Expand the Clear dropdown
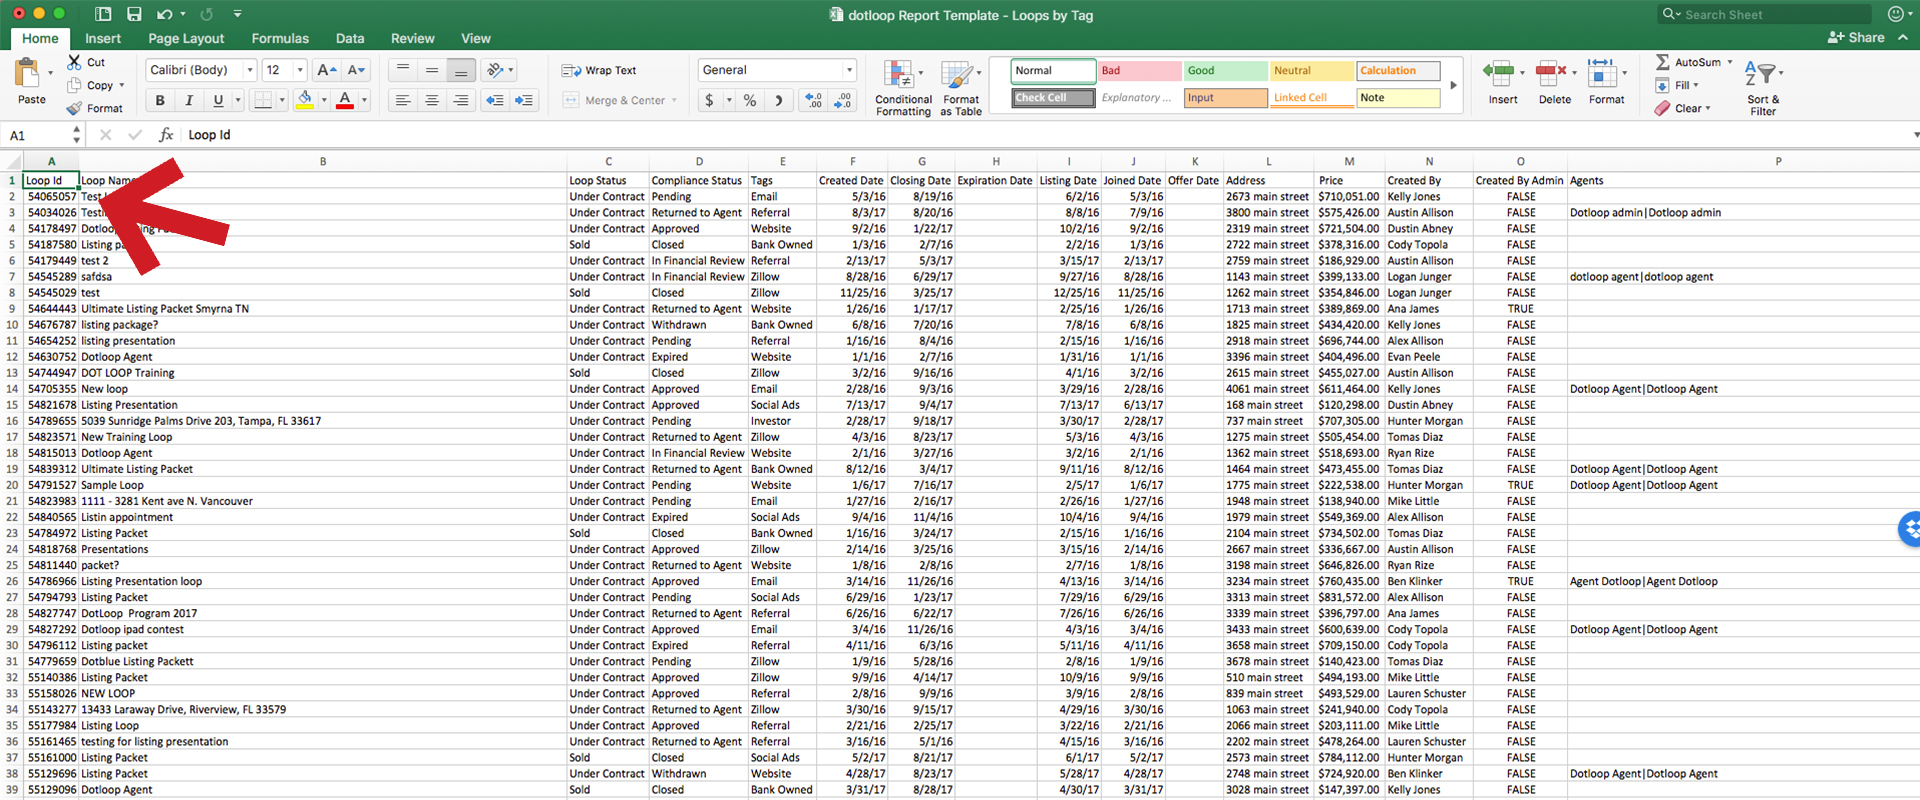1920x800 pixels. click(x=1708, y=108)
